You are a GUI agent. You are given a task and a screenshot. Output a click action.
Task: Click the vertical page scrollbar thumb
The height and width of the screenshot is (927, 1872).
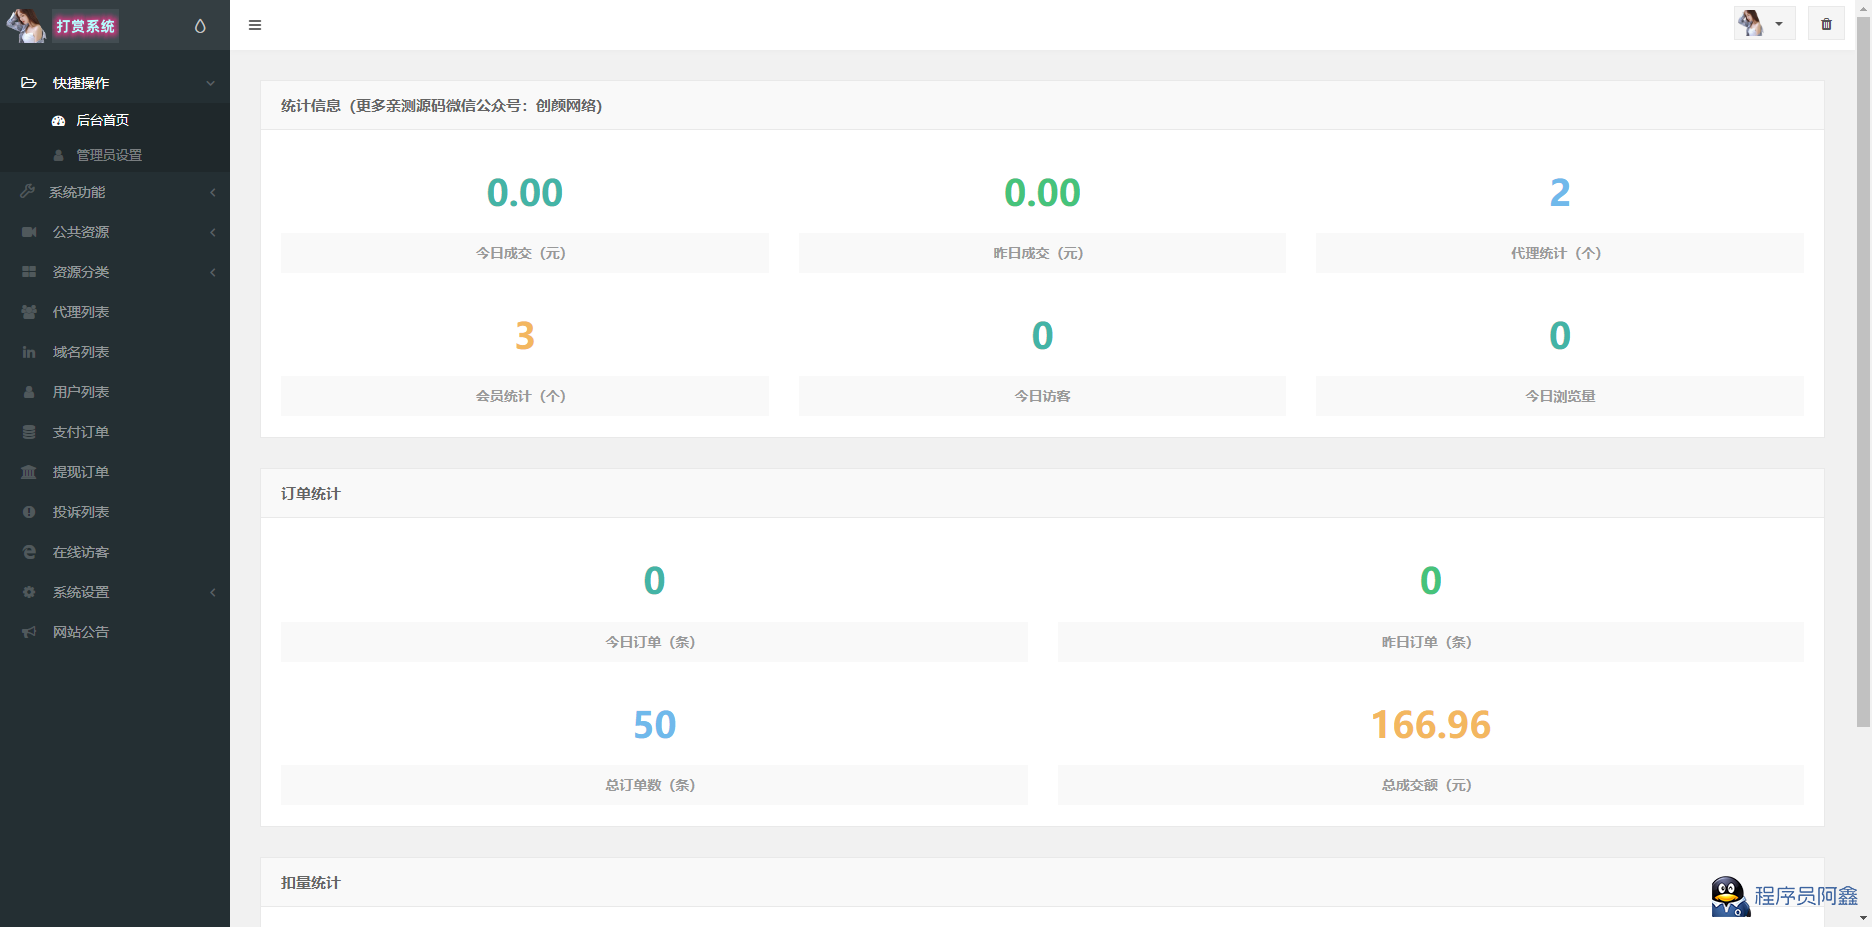tap(1863, 370)
